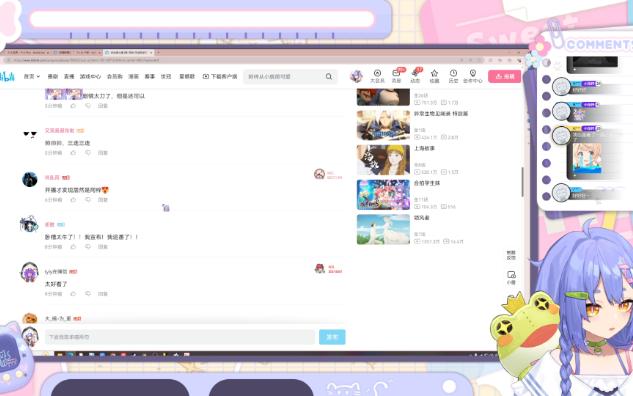The width and height of the screenshot is (633, 396).
Task: Go to 游戏中心 in the top navigation
Action: pyautogui.click(x=90, y=76)
